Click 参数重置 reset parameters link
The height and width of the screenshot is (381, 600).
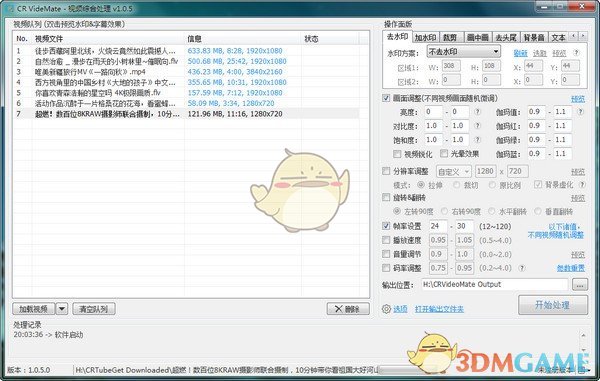[571, 268]
